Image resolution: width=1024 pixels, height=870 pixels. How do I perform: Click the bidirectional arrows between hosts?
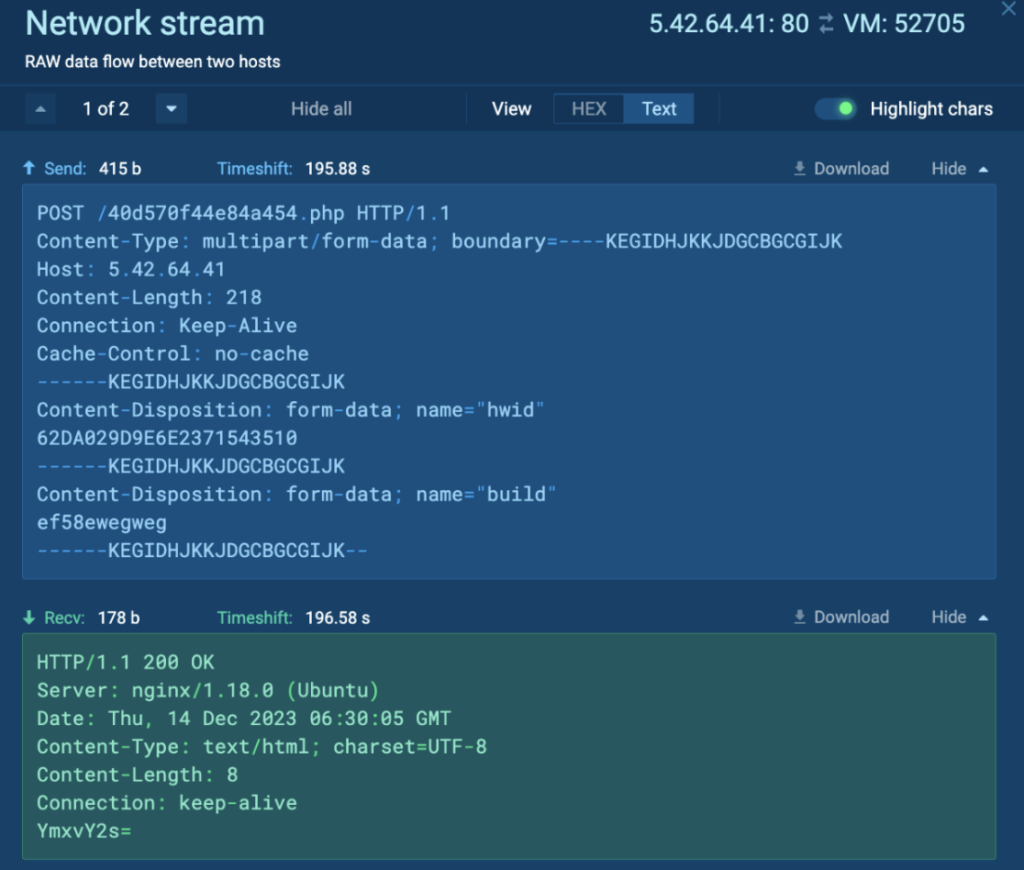[825, 25]
